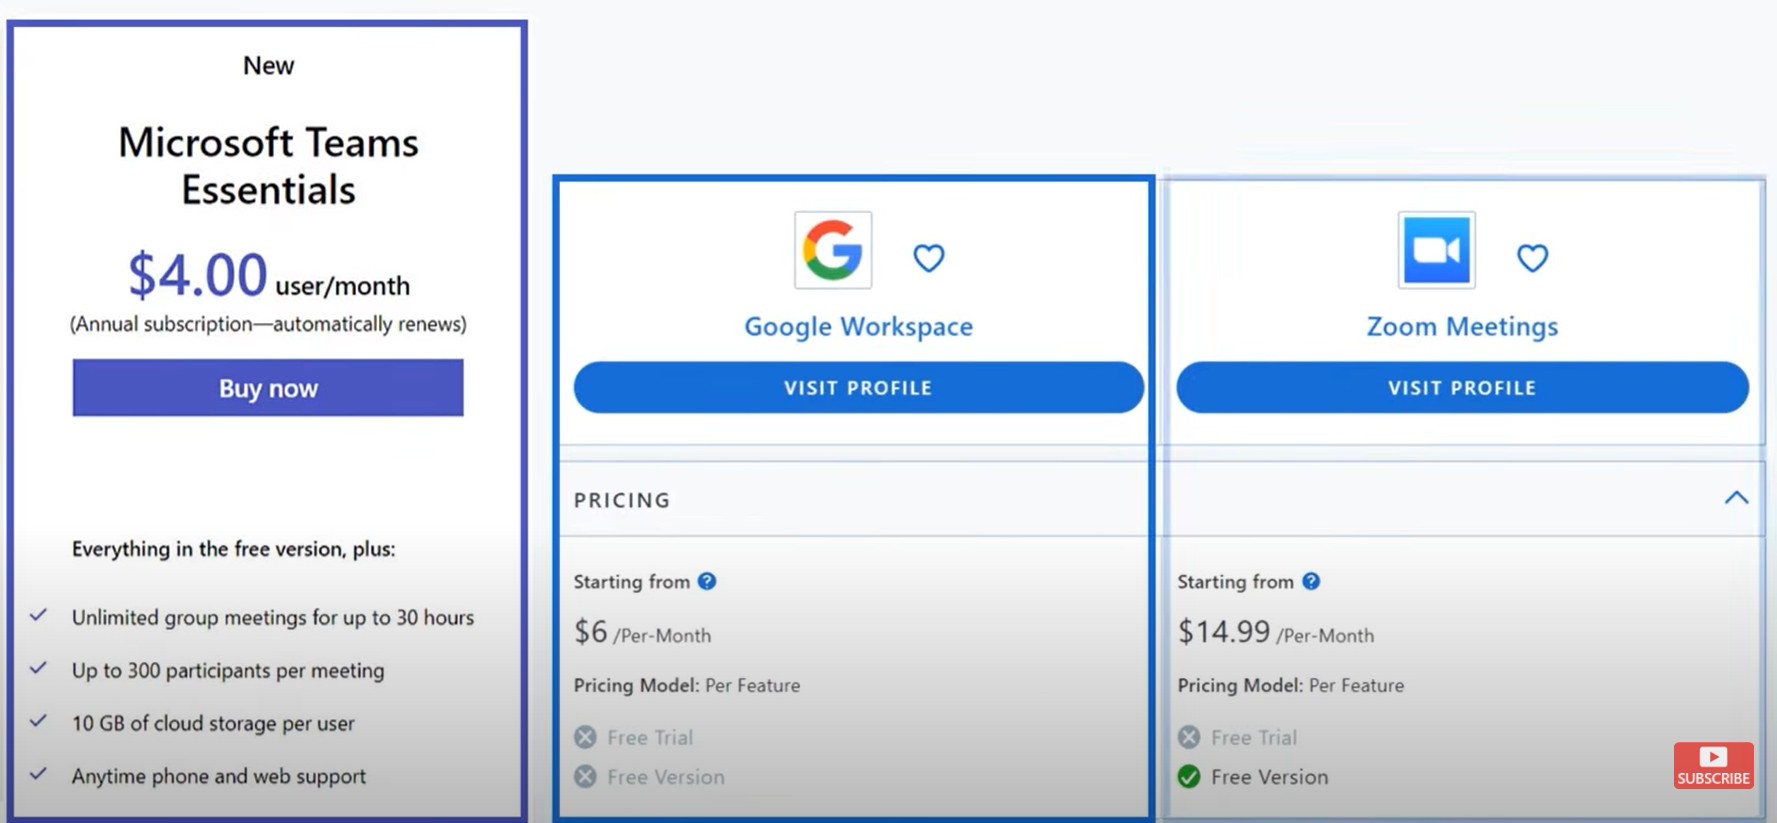Click Google Workspace Free Version x icon

click(x=586, y=777)
